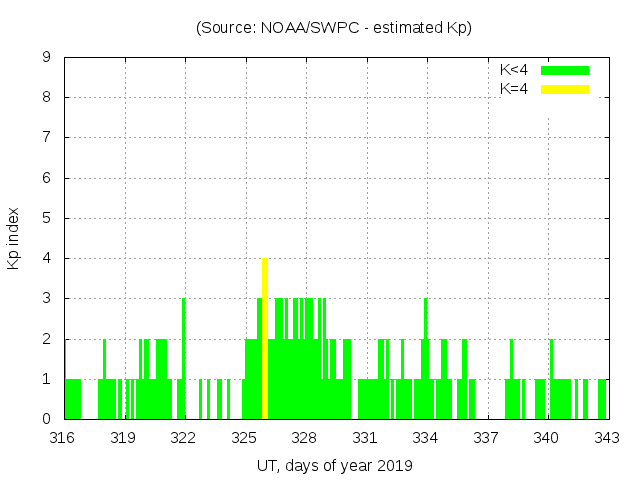Select the K<4 legend label text
The height and width of the screenshot is (480, 640).
tap(514, 70)
